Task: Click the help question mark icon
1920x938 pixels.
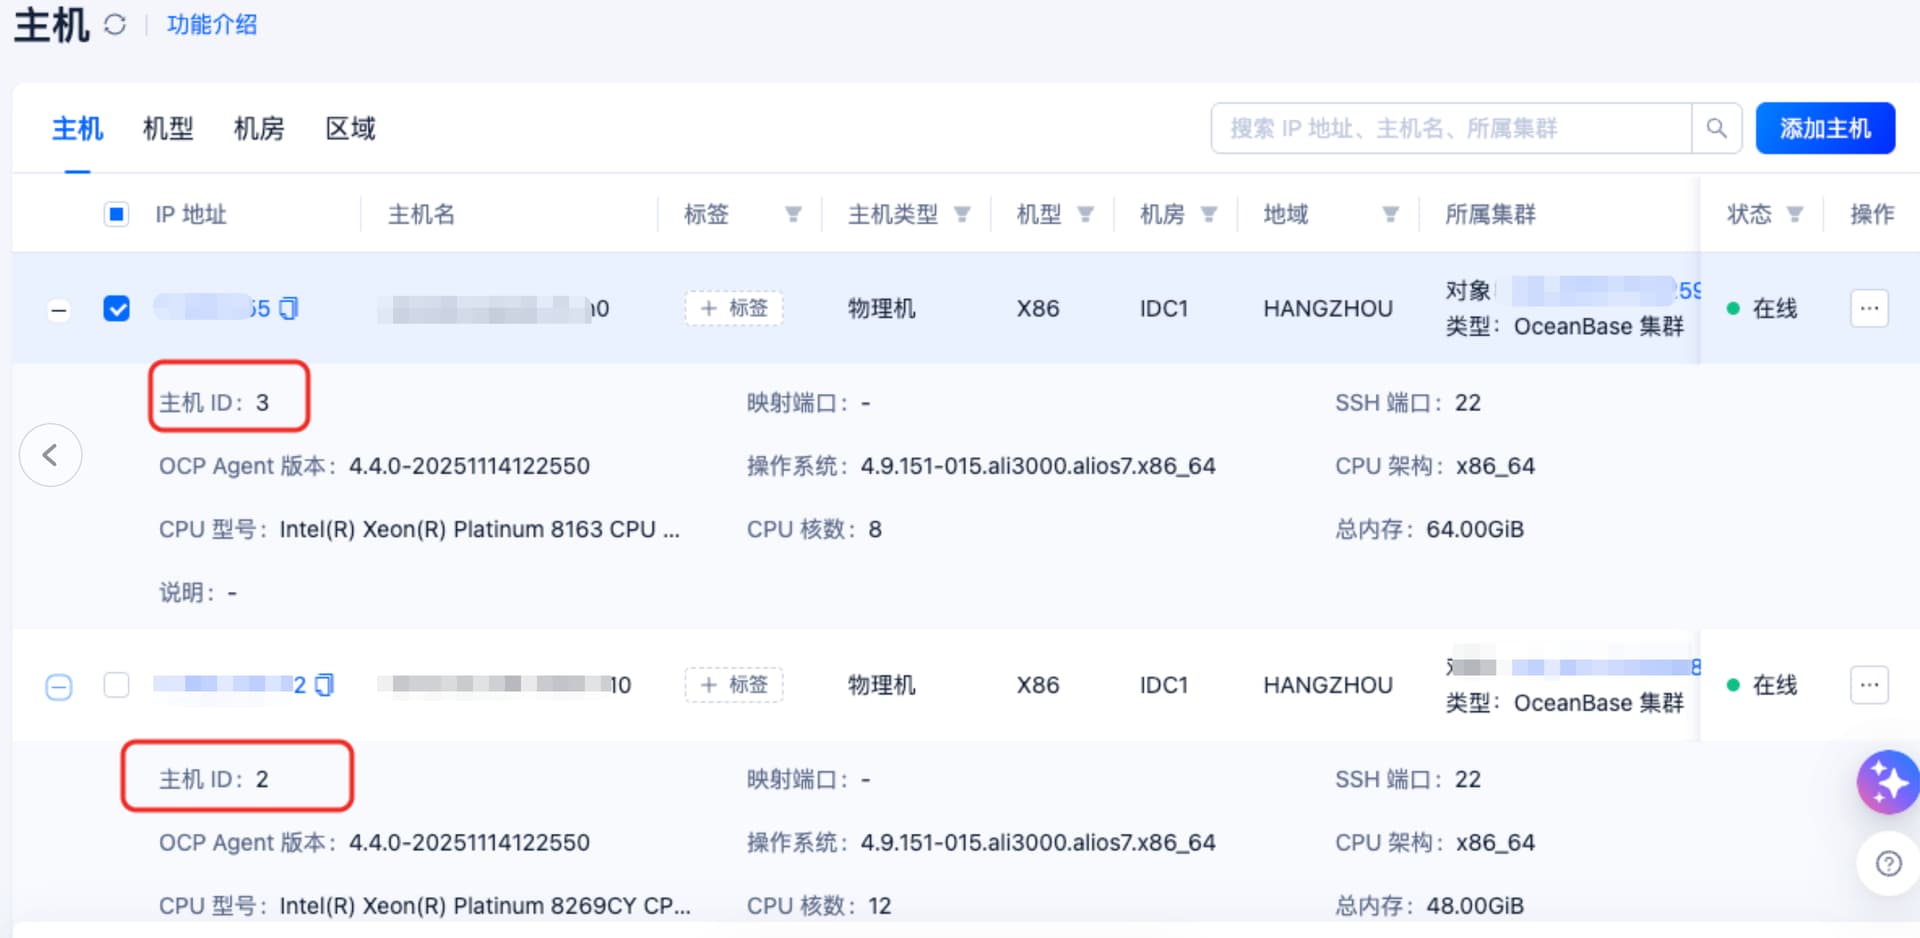Action: pyautogui.click(x=1888, y=863)
